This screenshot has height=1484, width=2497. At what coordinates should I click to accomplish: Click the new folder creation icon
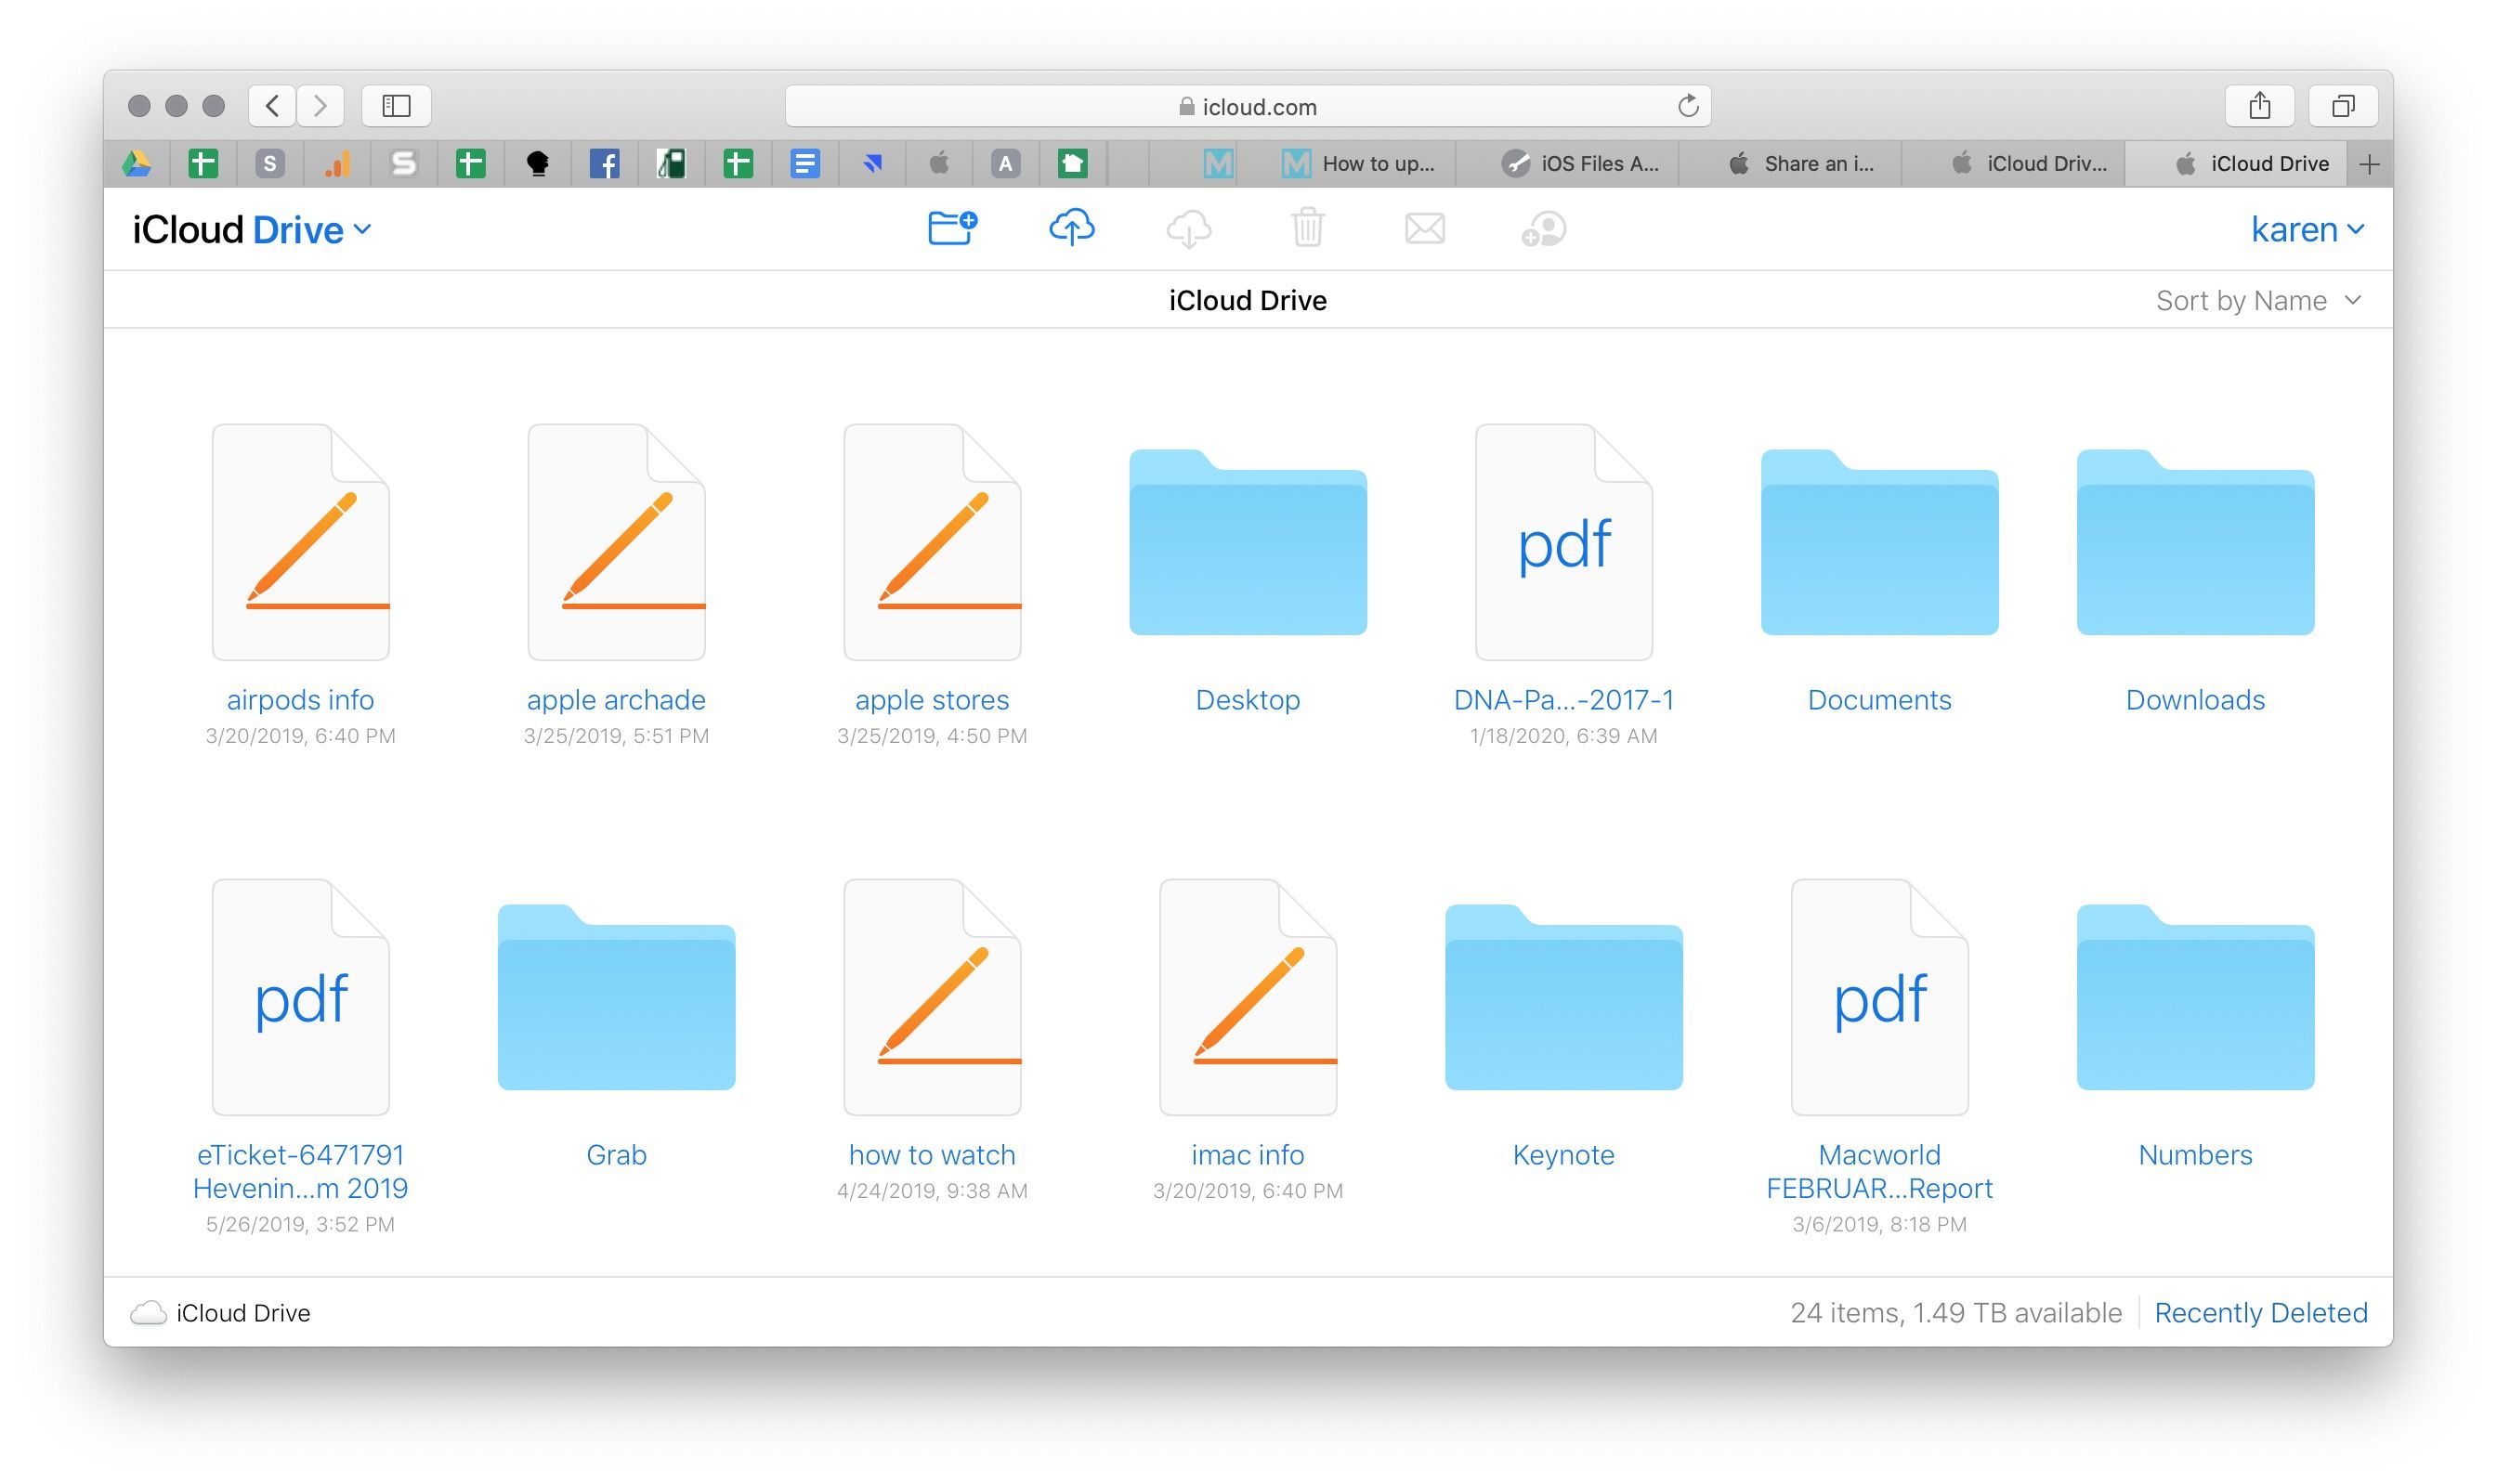(x=950, y=227)
